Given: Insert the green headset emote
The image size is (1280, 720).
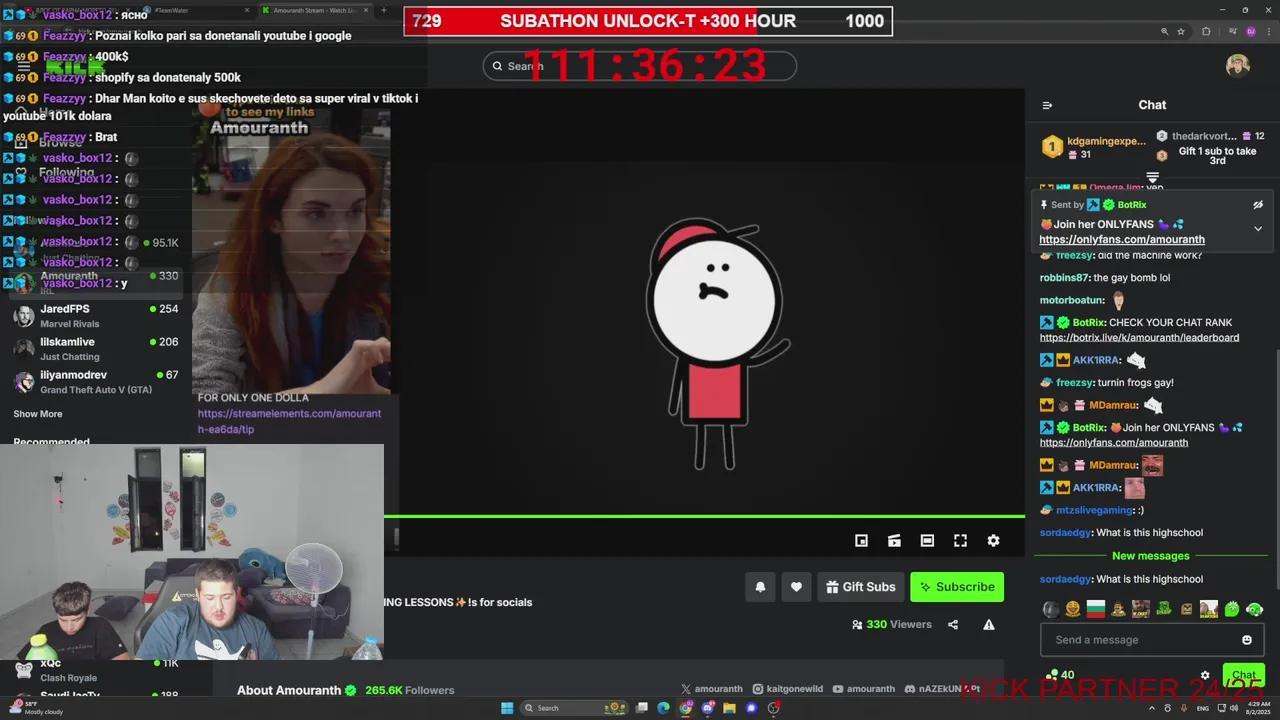Looking at the screenshot, I should point(1254,609).
